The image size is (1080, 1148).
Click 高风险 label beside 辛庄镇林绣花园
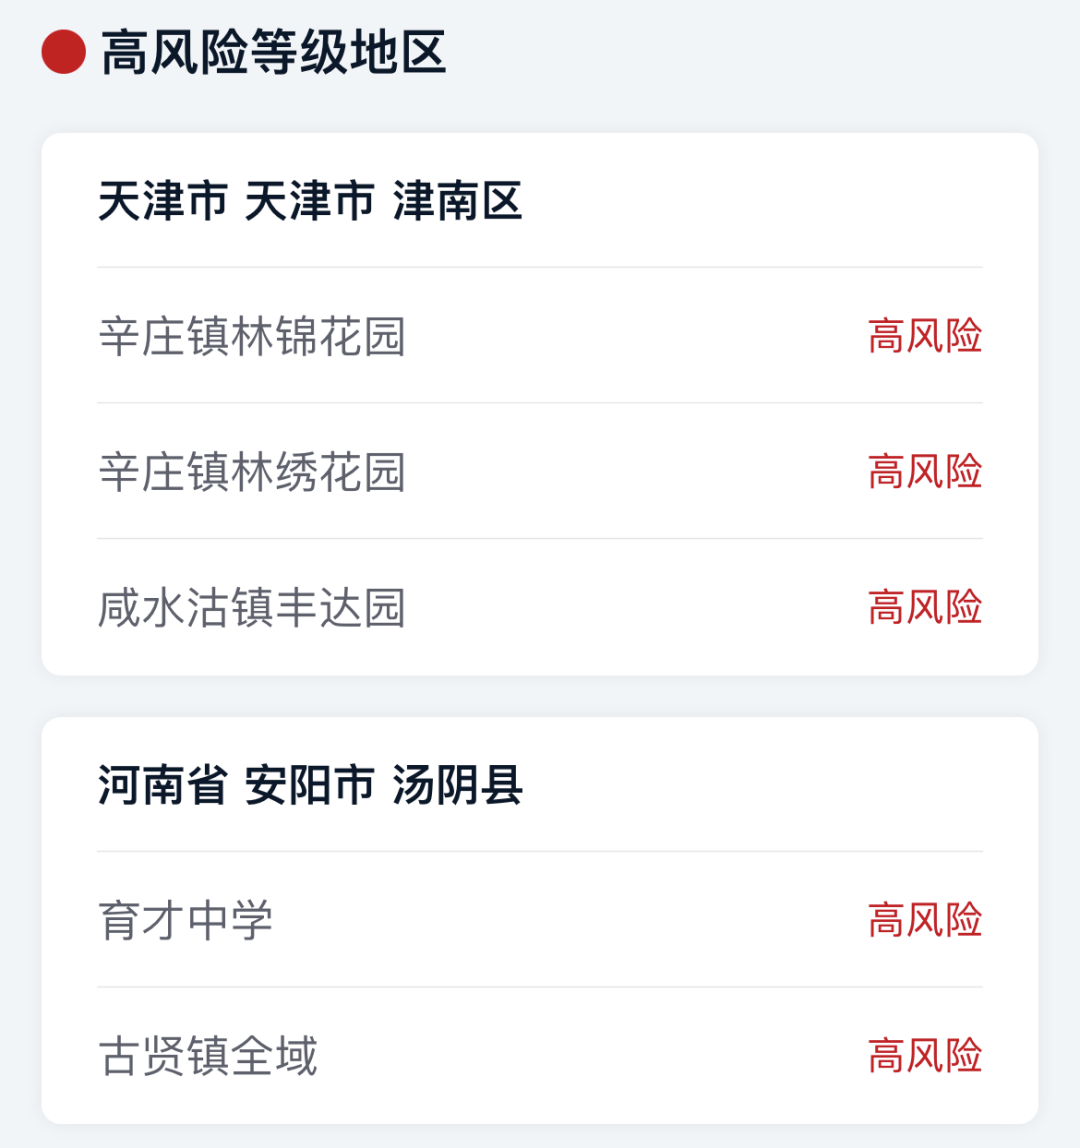click(925, 472)
